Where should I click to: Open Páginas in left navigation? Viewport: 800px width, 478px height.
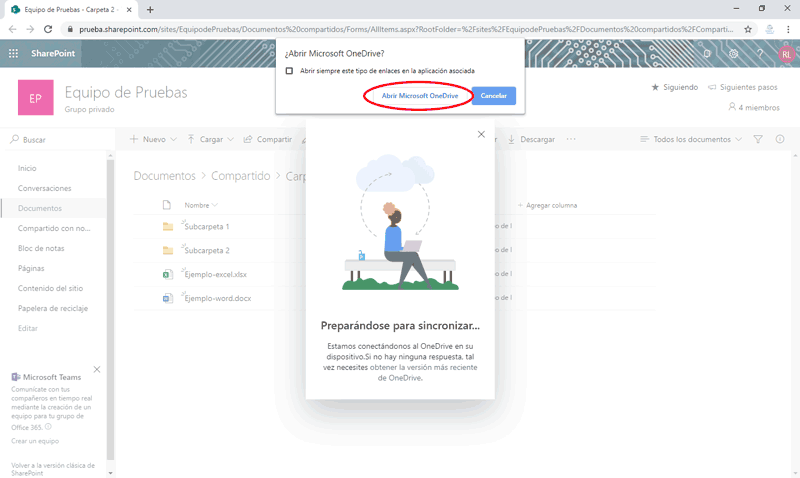click(x=31, y=268)
